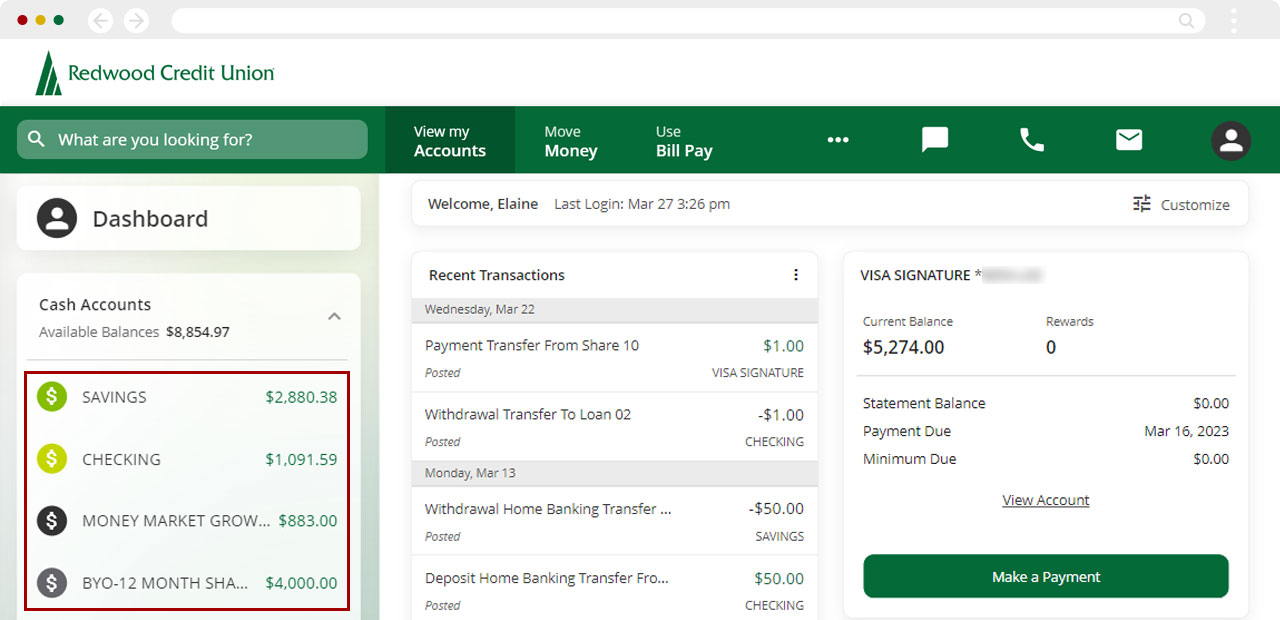The width and height of the screenshot is (1280, 620).
Task: Click the Redwood Credit Union logo
Action: tap(155, 73)
